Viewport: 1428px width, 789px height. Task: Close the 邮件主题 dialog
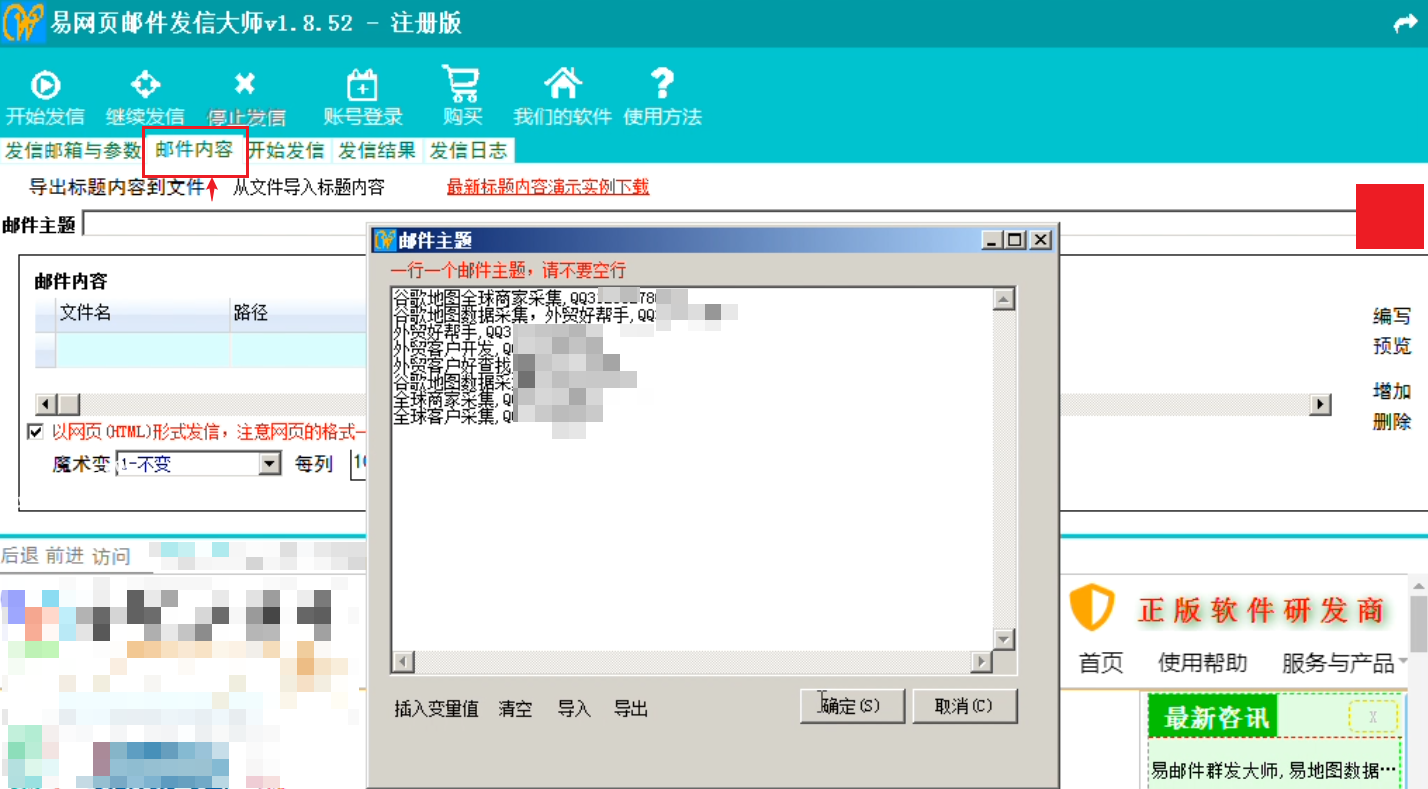click(1041, 240)
